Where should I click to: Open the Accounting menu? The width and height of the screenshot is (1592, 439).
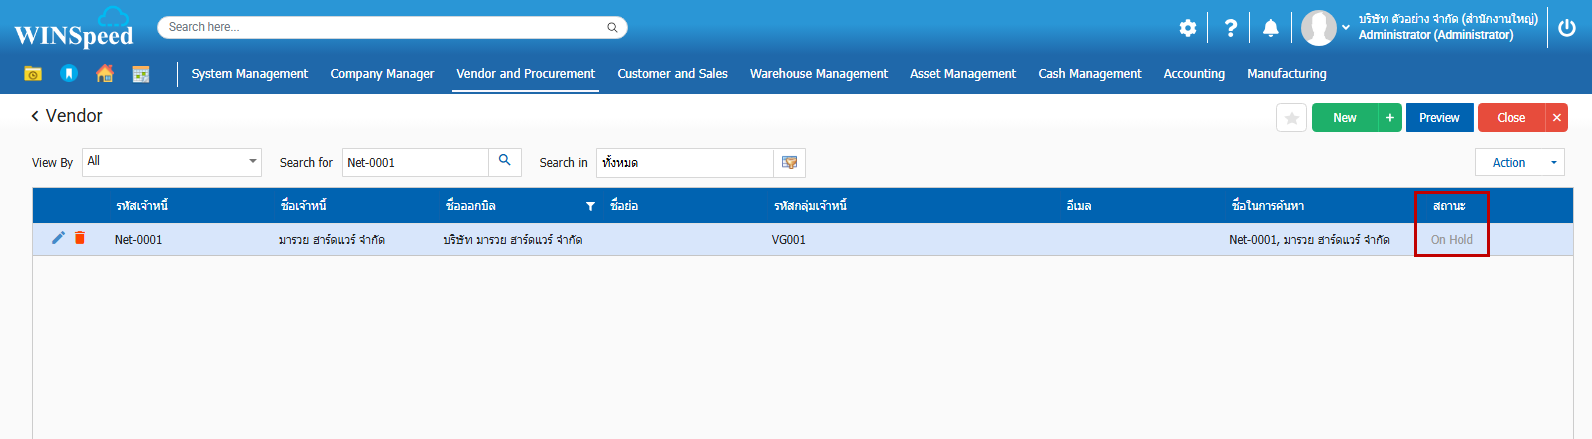coord(1194,74)
